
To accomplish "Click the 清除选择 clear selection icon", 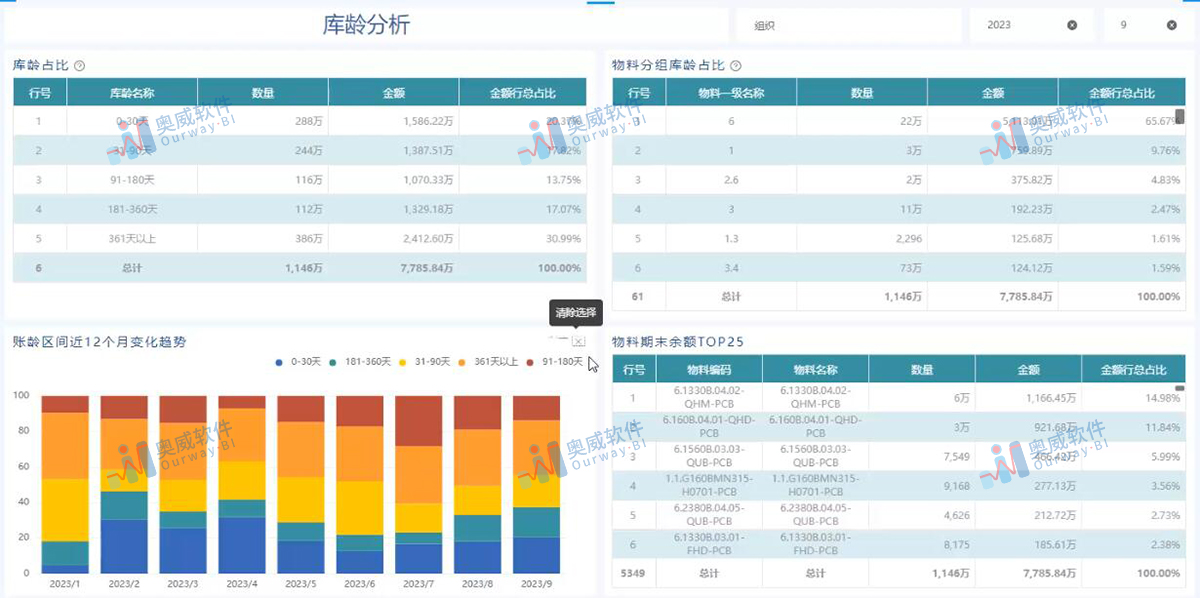I will [x=578, y=340].
